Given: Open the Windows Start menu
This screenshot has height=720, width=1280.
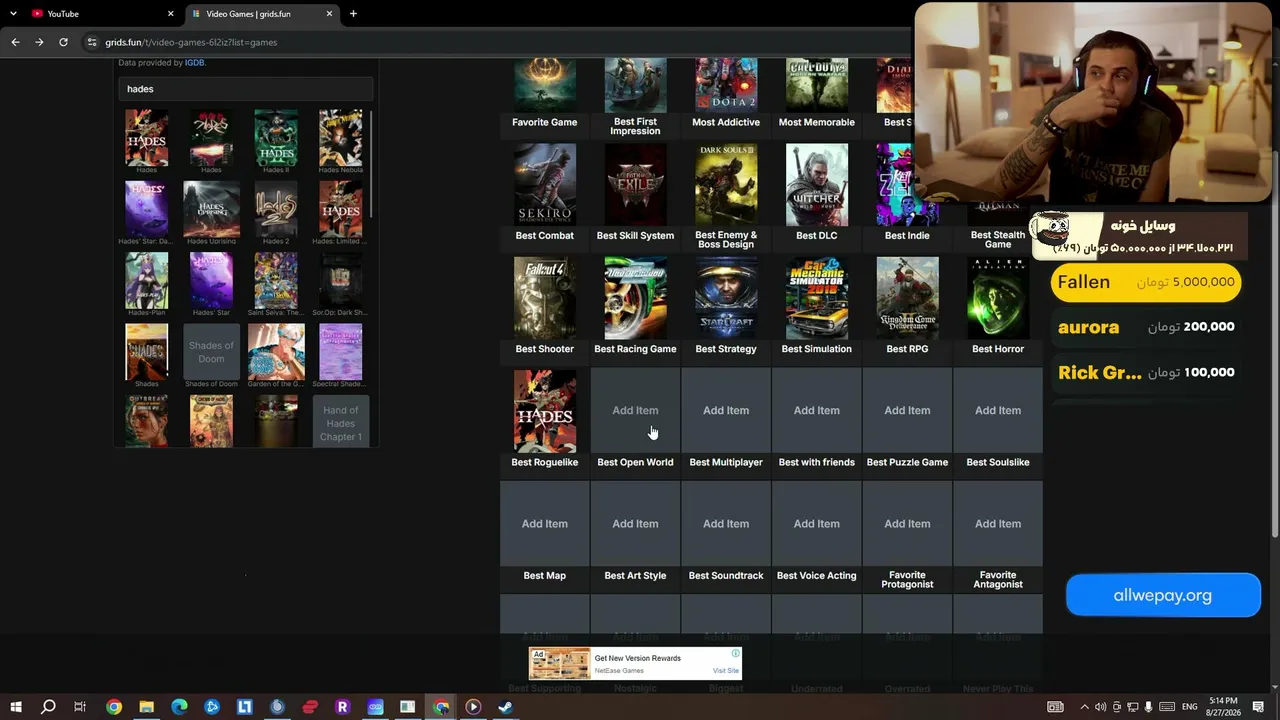Looking at the screenshot, I should coord(16,707).
